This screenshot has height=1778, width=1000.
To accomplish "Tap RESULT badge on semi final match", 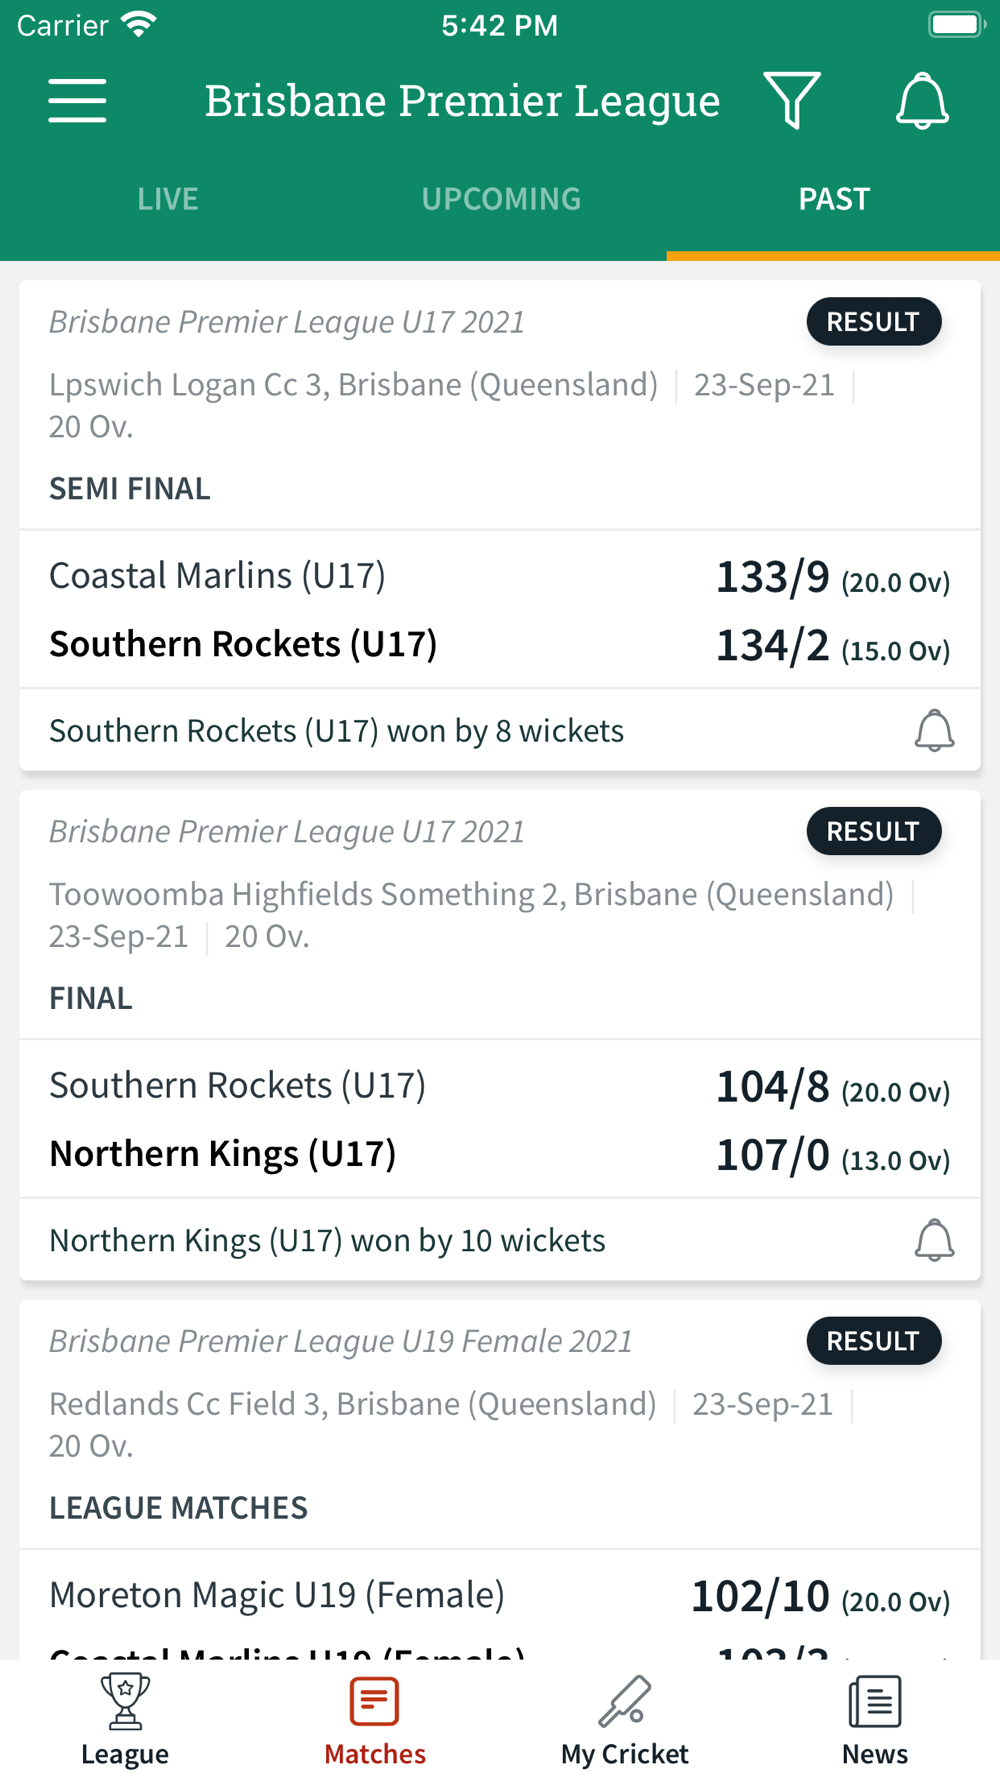I will tap(873, 322).
